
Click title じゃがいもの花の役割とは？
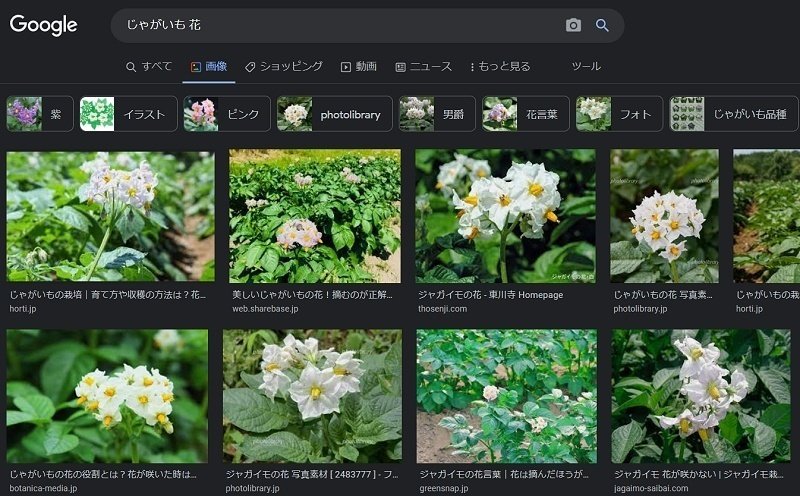(x=103, y=475)
